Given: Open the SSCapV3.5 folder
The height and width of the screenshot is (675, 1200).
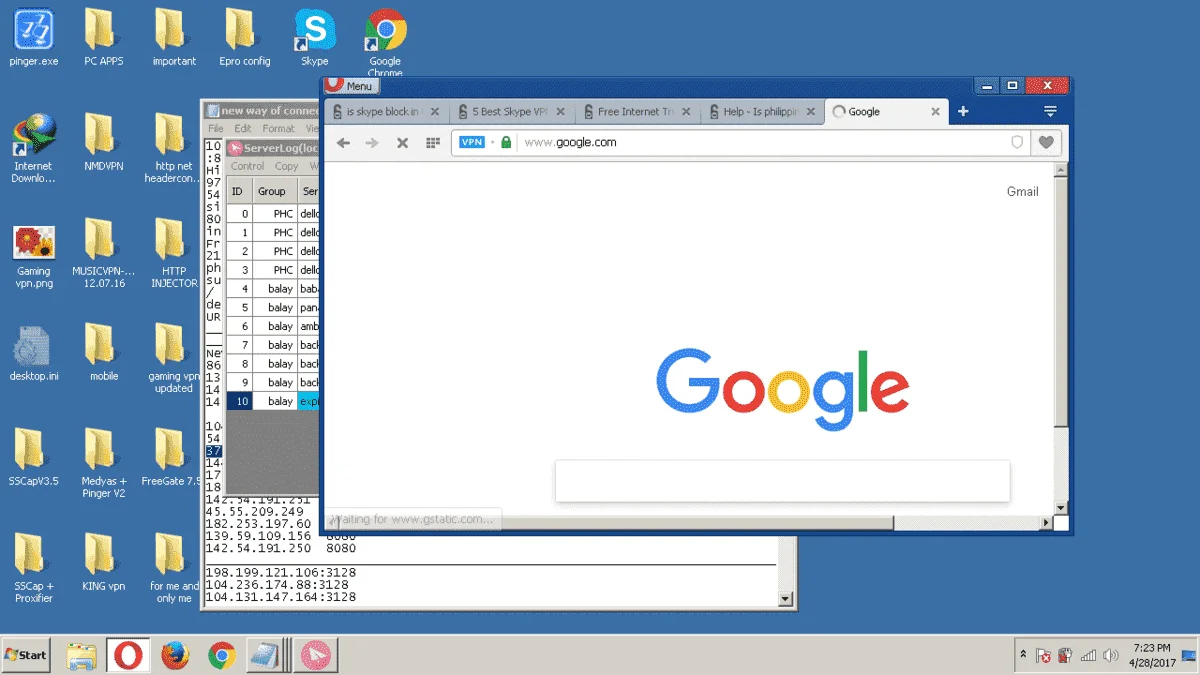Looking at the screenshot, I should pyautogui.click(x=33, y=459).
